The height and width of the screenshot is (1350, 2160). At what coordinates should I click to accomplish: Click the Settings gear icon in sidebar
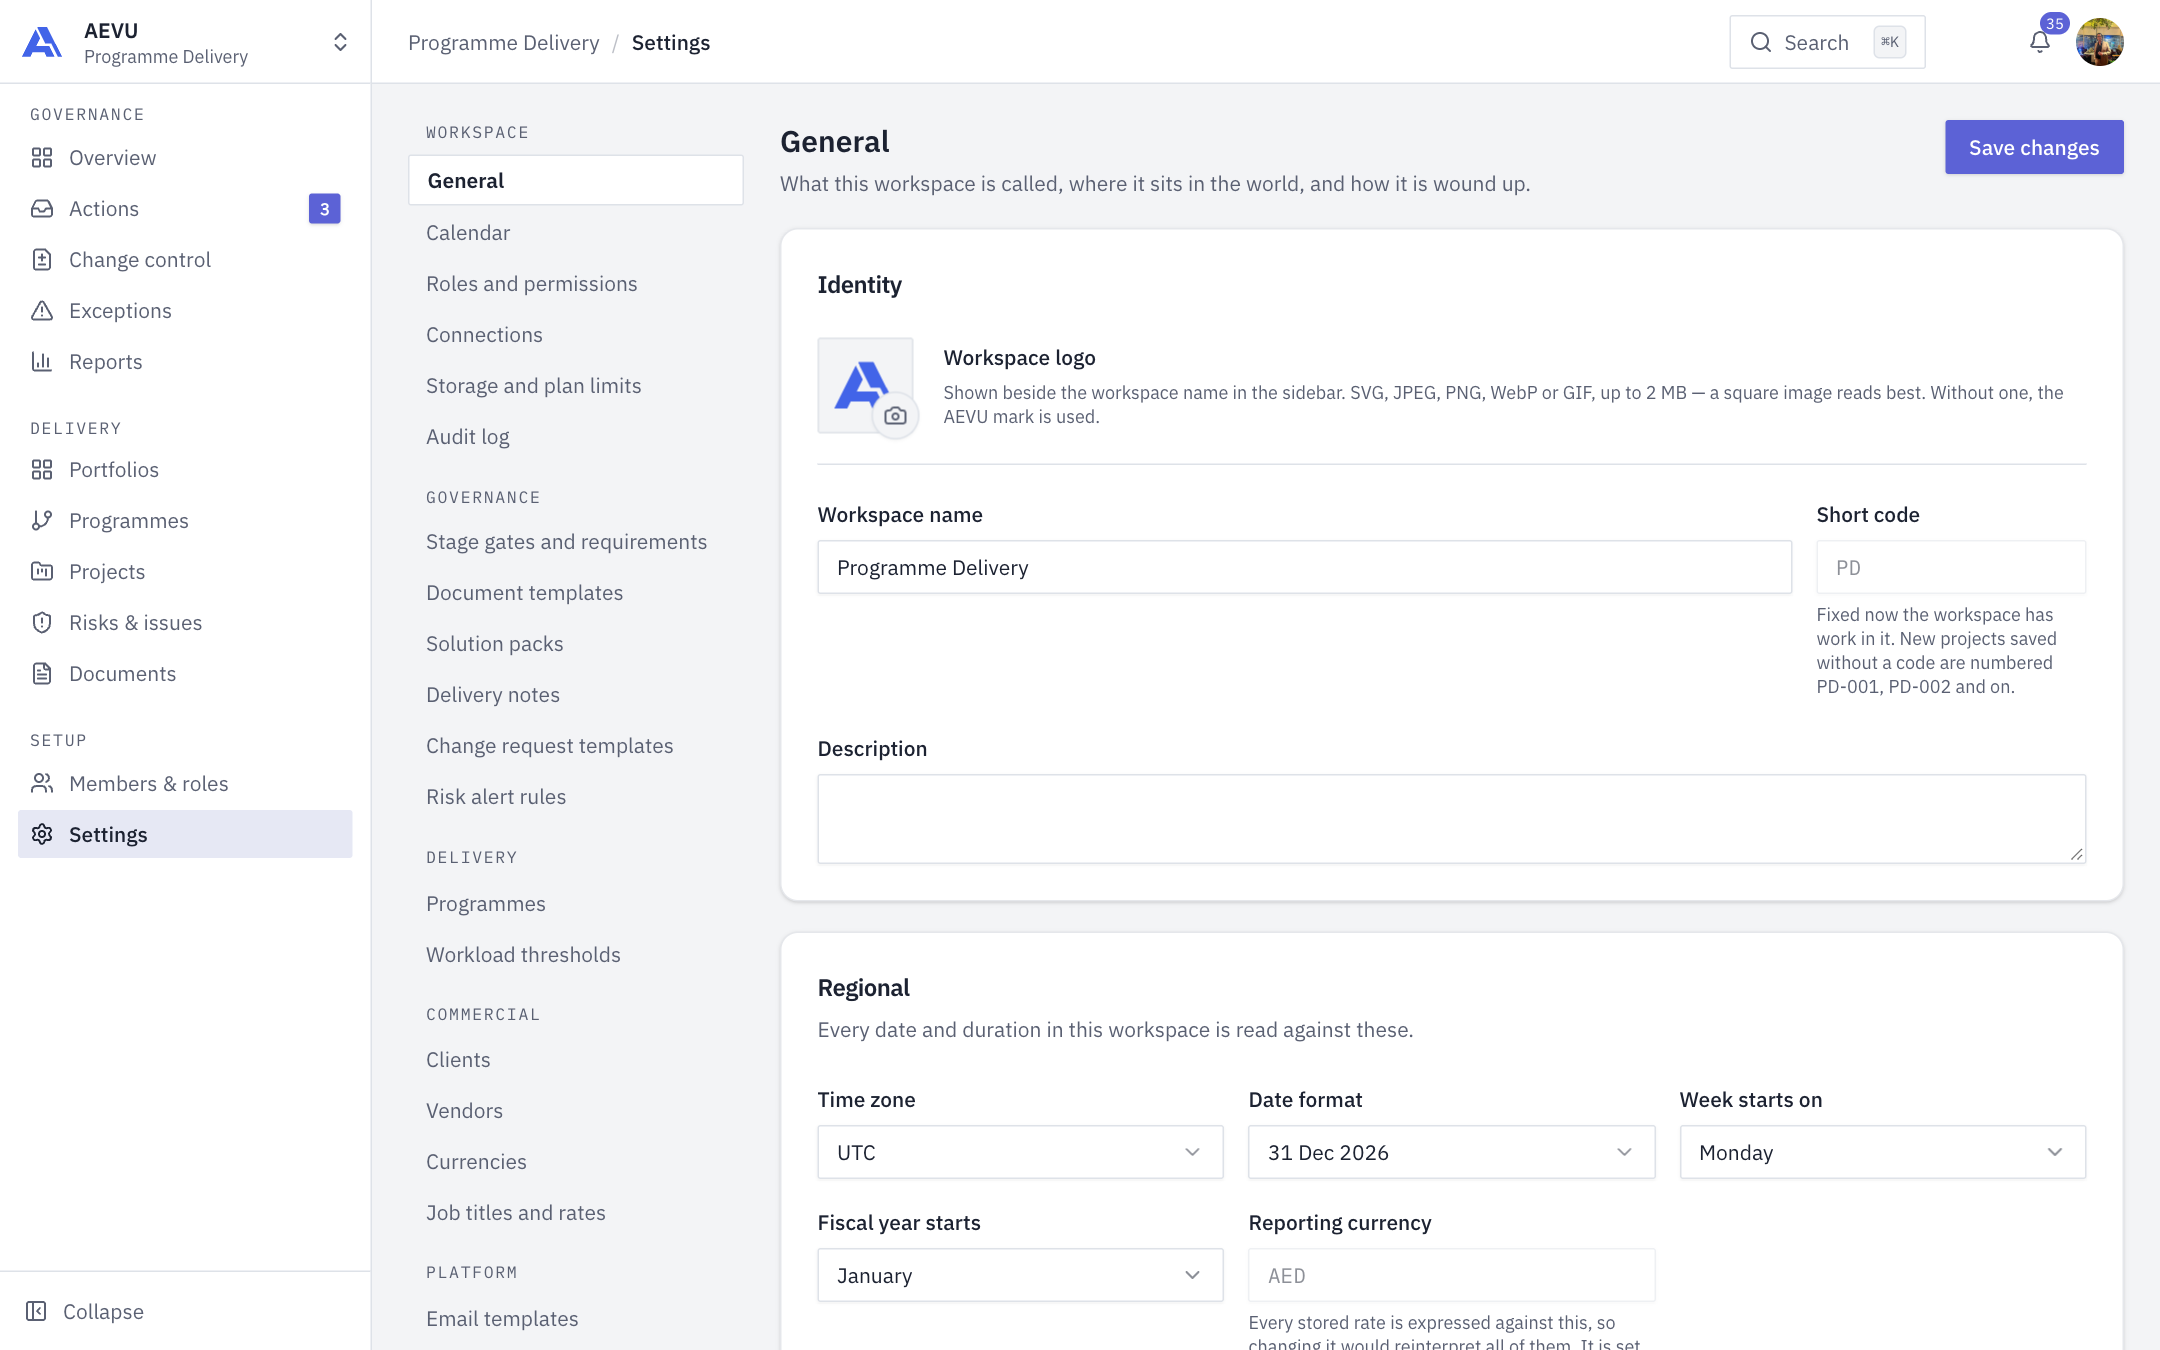click(x=42, y=835)
